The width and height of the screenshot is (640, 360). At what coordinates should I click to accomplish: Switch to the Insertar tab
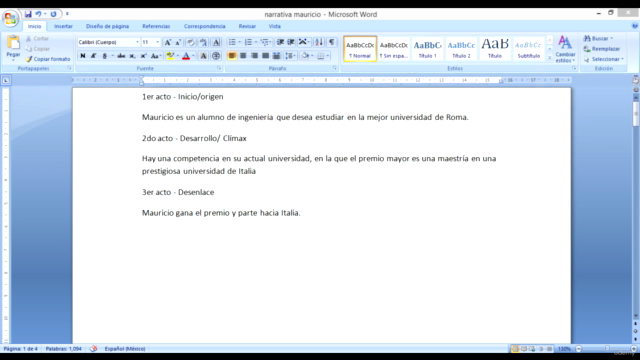(63, 26)
